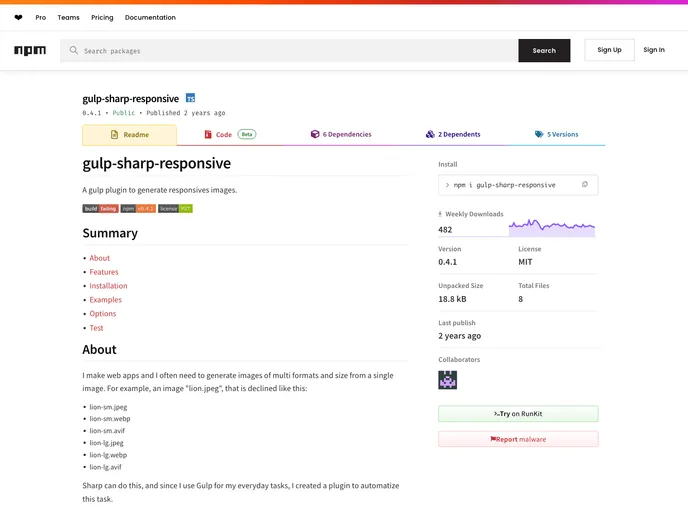Click the heart icon in top navigation
This screenshot has width=688, height=512.
[18, 18]
